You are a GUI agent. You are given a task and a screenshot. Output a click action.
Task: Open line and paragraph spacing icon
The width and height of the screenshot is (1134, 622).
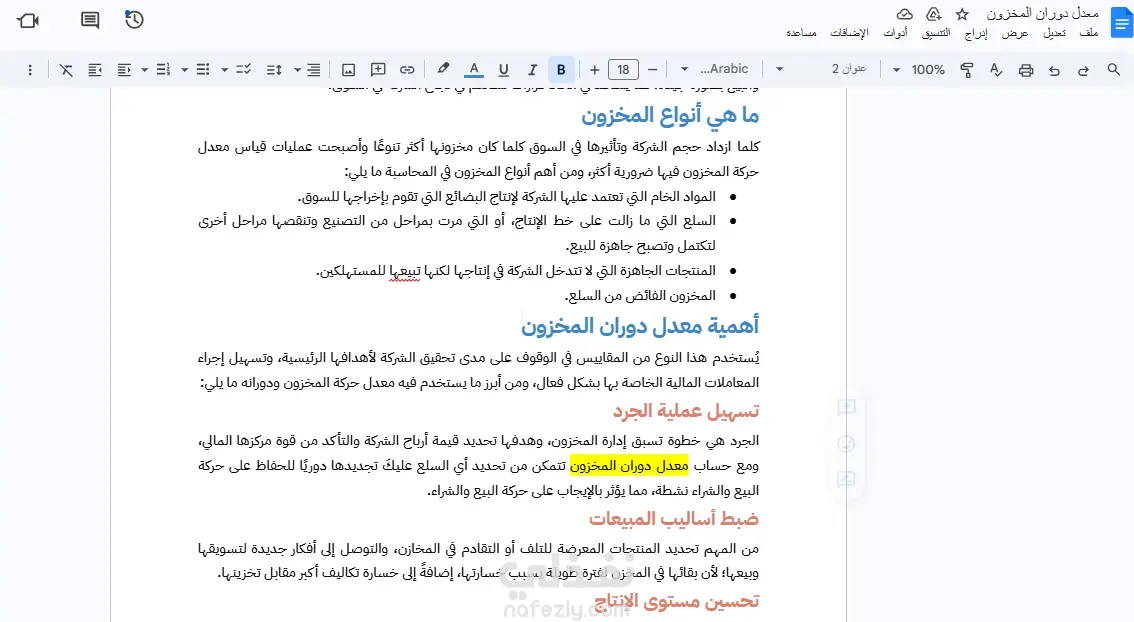pos(274,69)
